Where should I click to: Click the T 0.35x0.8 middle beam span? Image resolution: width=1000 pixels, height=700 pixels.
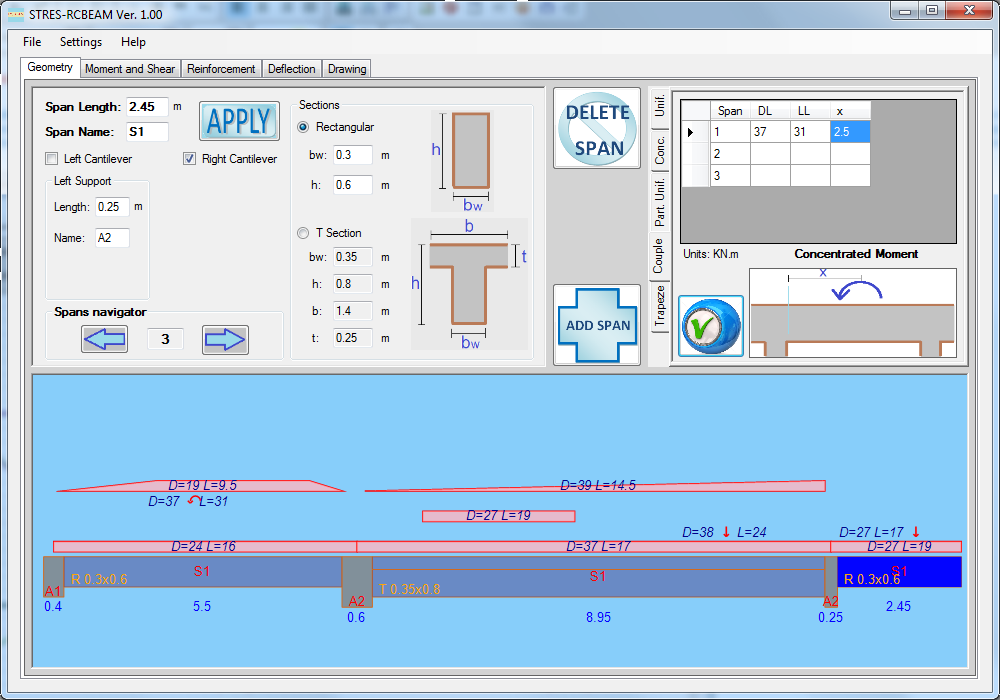click(598, 577)
